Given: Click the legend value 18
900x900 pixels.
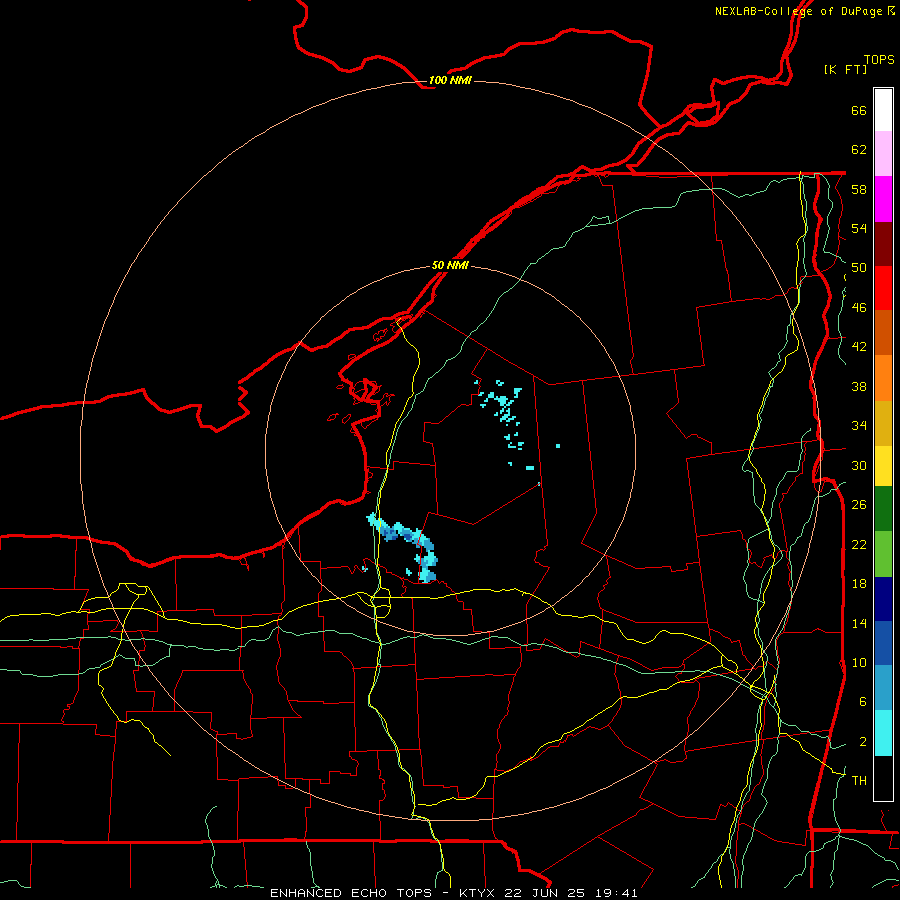Looking at the screenshot, I should 859,584.
